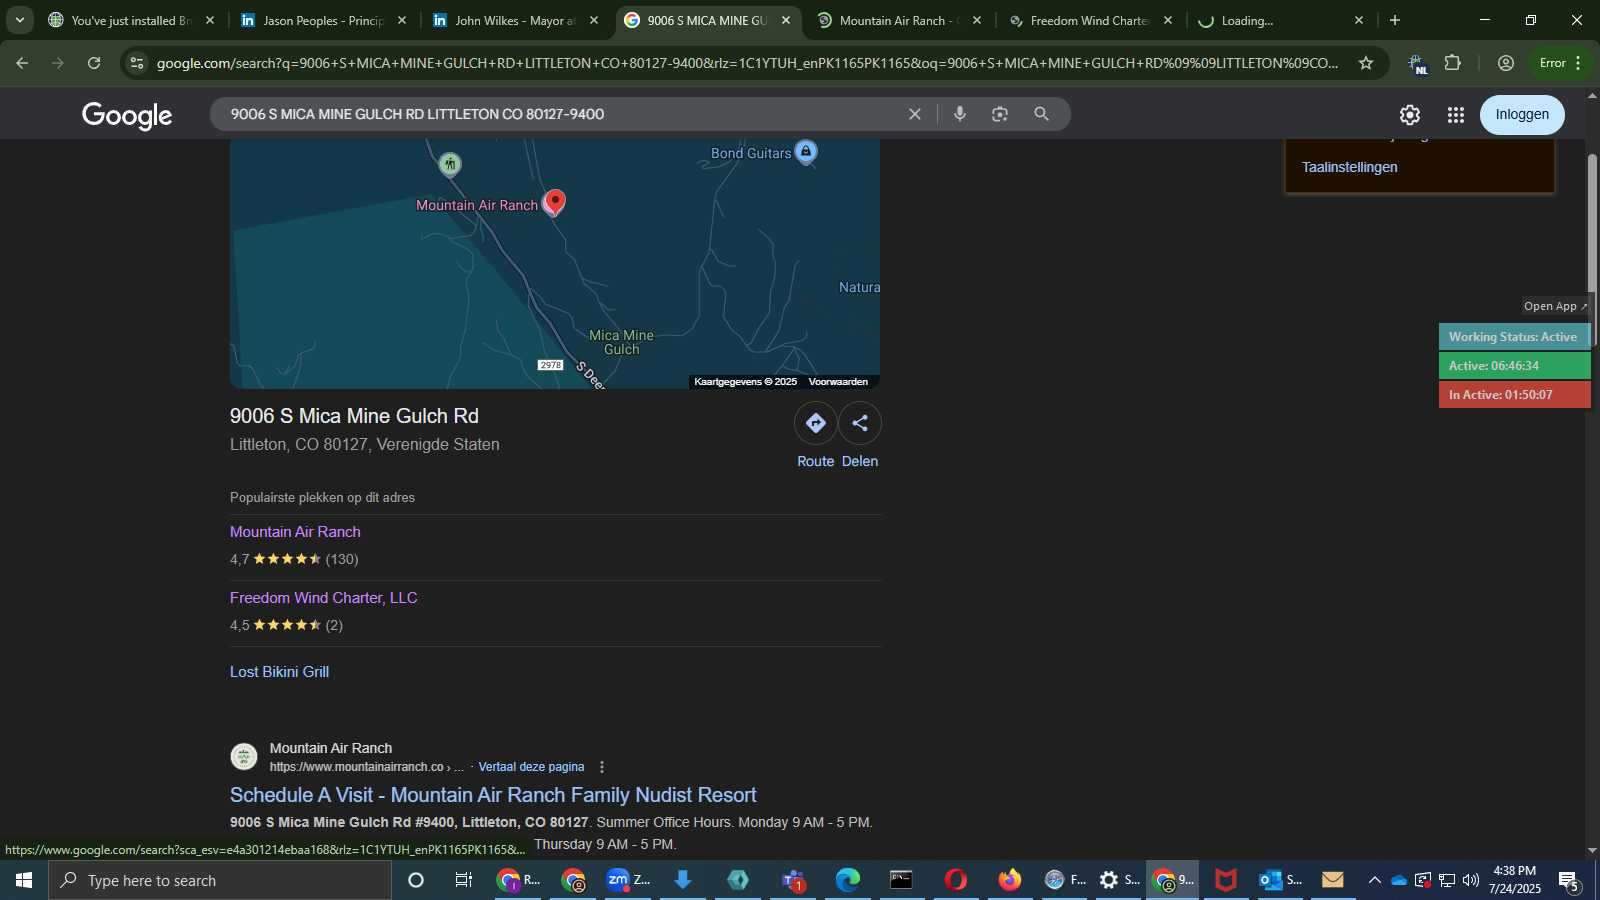1600x900 pixels.
Task: Open Freedom Wind Charter, LLC link
Action: point(323,598)
